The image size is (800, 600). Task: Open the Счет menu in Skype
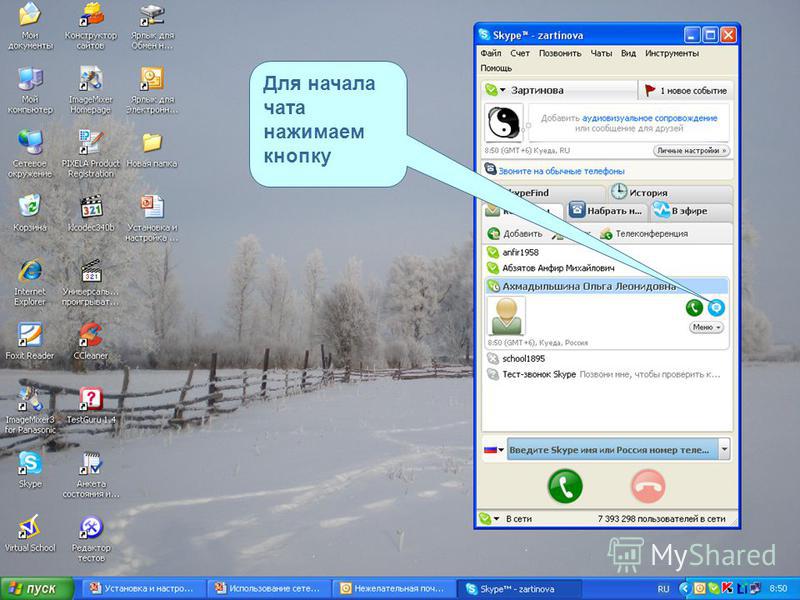coord(519,53)
